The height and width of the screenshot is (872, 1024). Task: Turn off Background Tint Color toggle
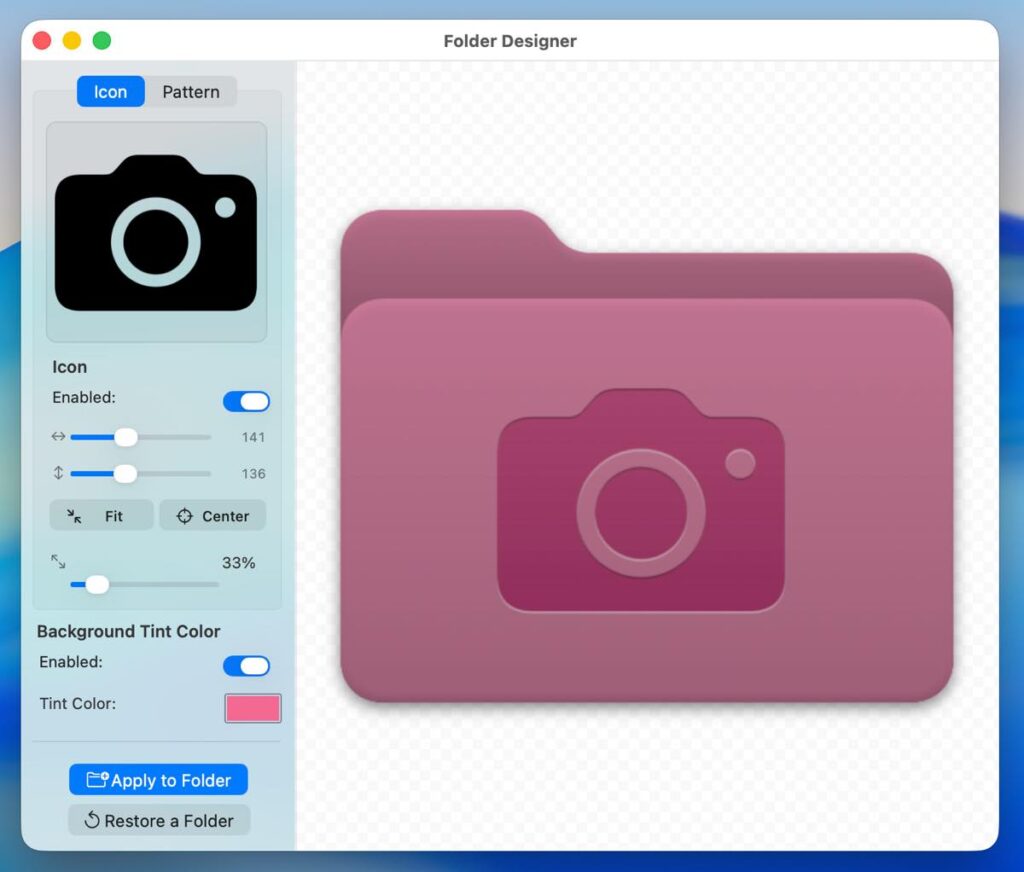[x=246, y=666]
